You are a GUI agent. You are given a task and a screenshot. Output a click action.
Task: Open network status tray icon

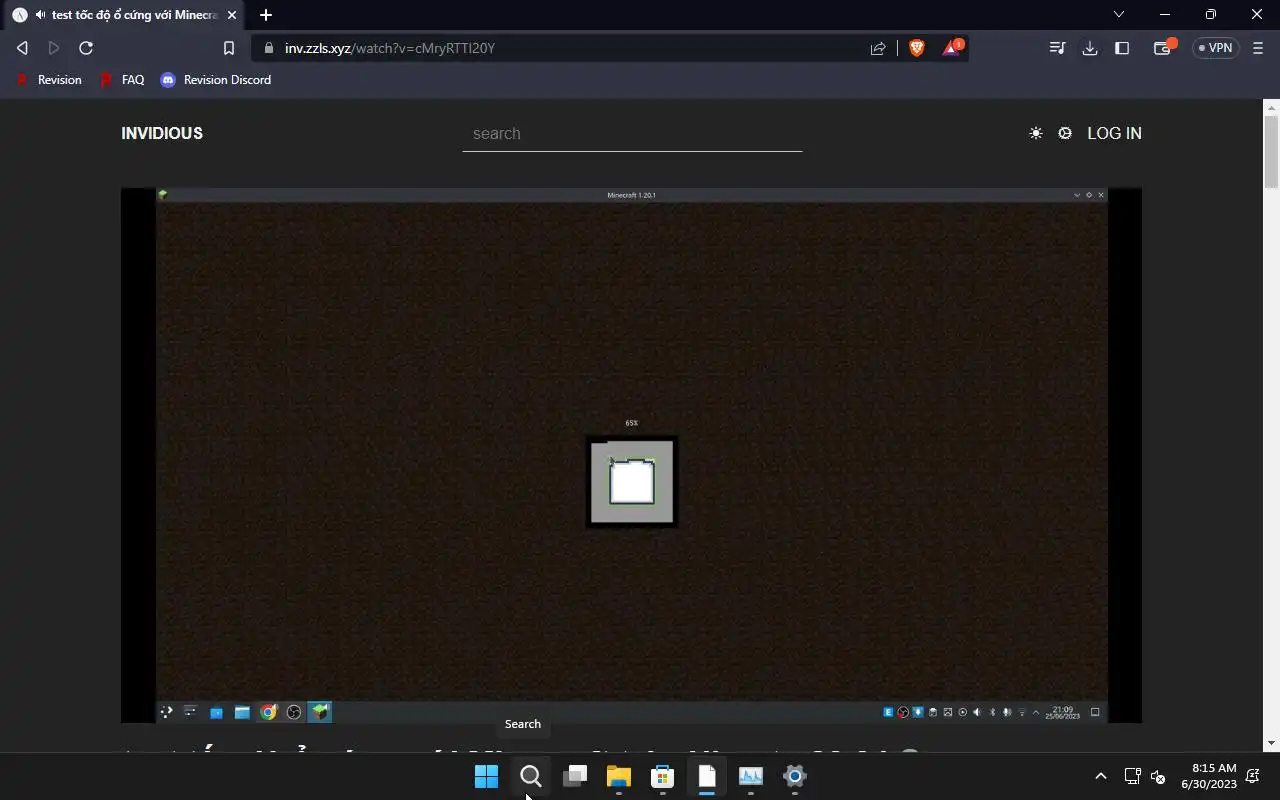pyautogui.click(x=1132, y=776)
